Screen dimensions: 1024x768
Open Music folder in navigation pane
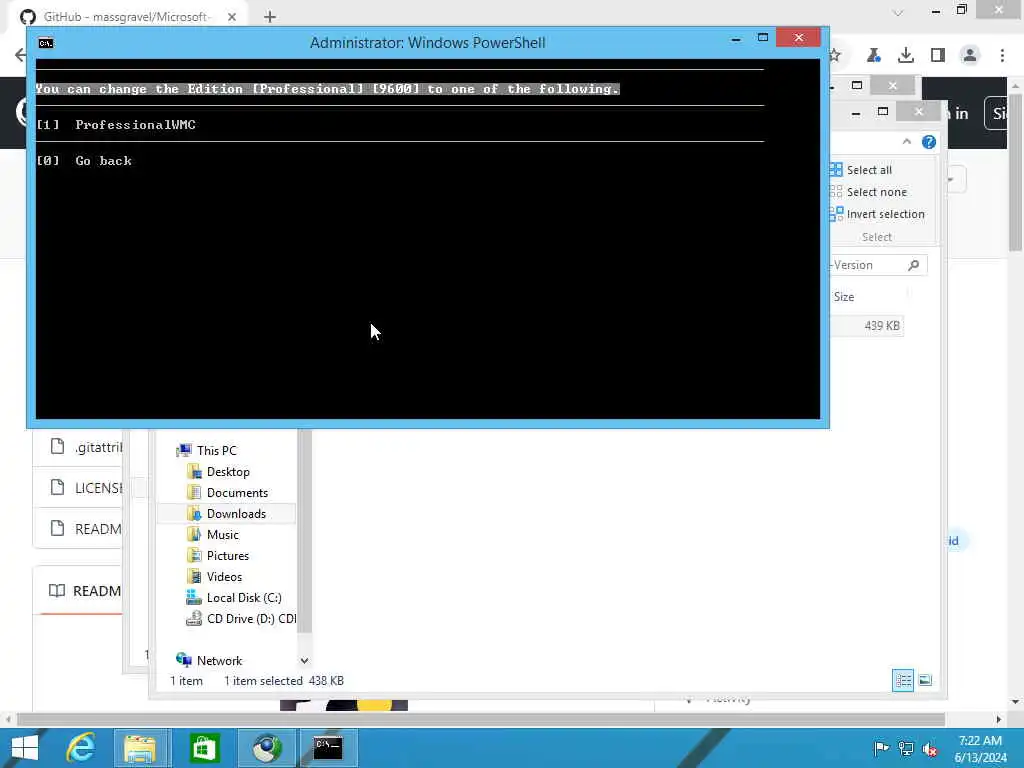tap(223, 534)
